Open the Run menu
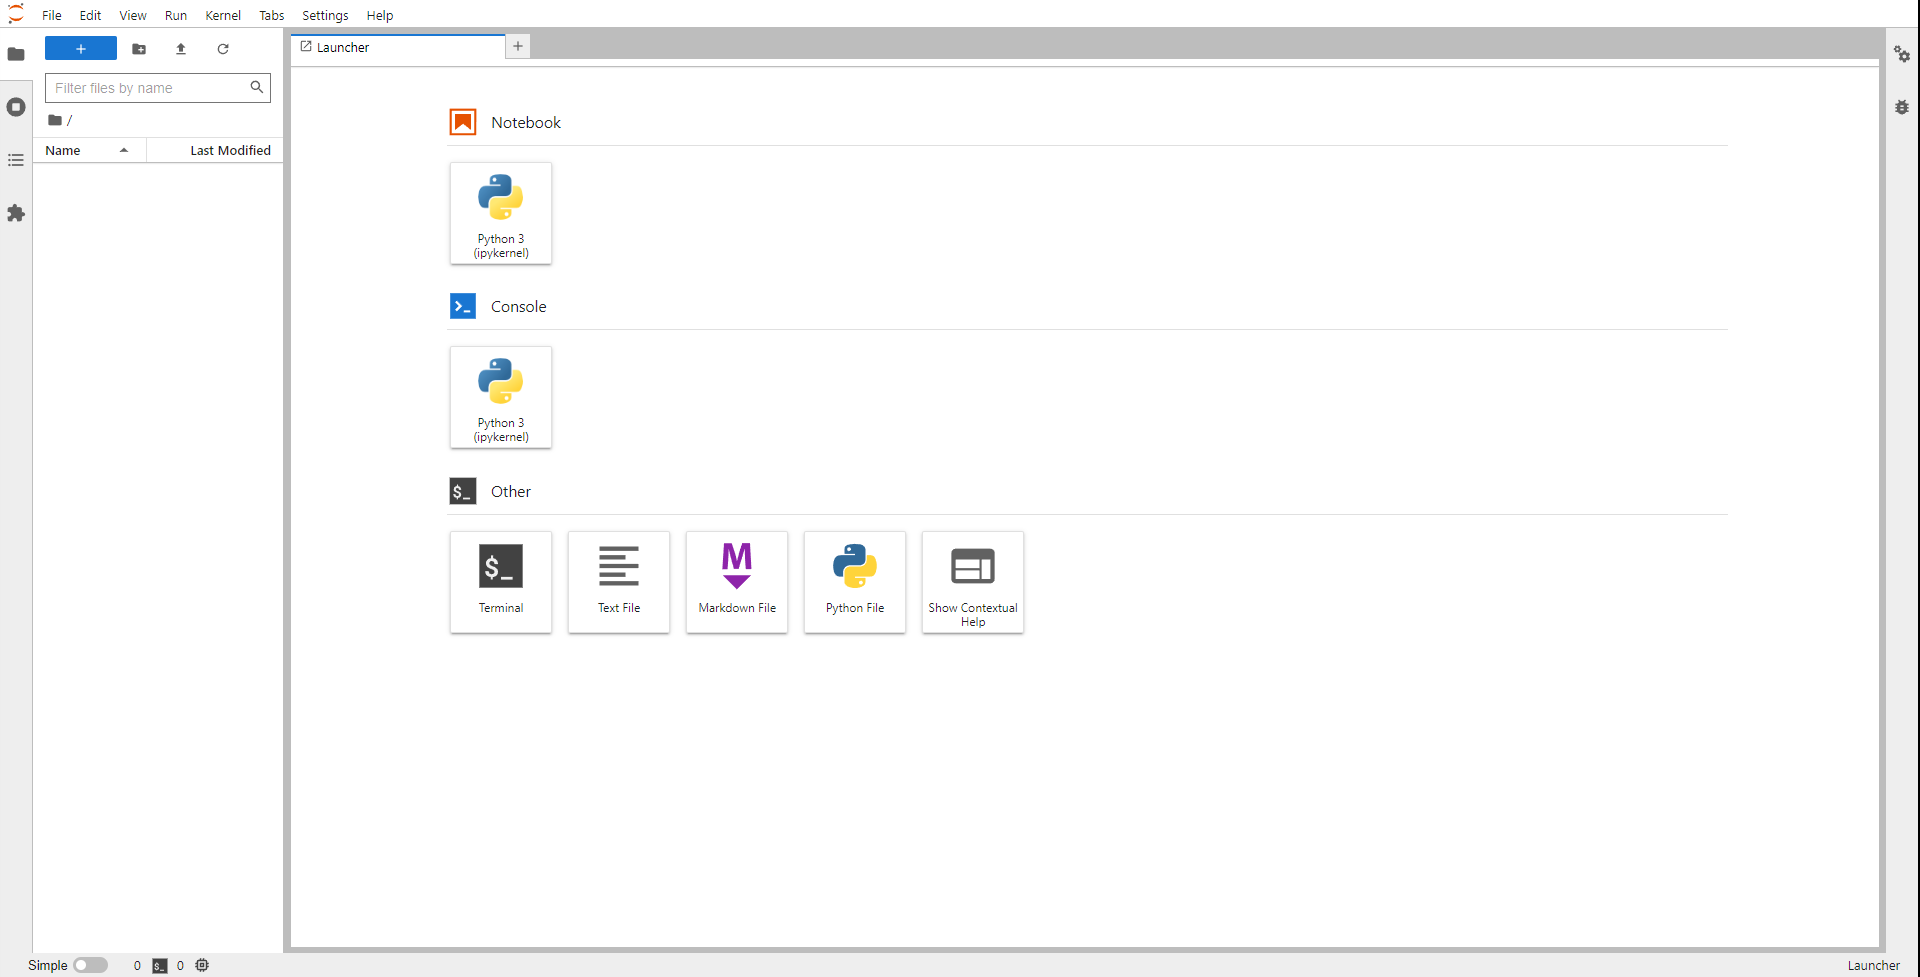Image resolution: width=1920 pixels, height=977 pixels. point(176,15)
